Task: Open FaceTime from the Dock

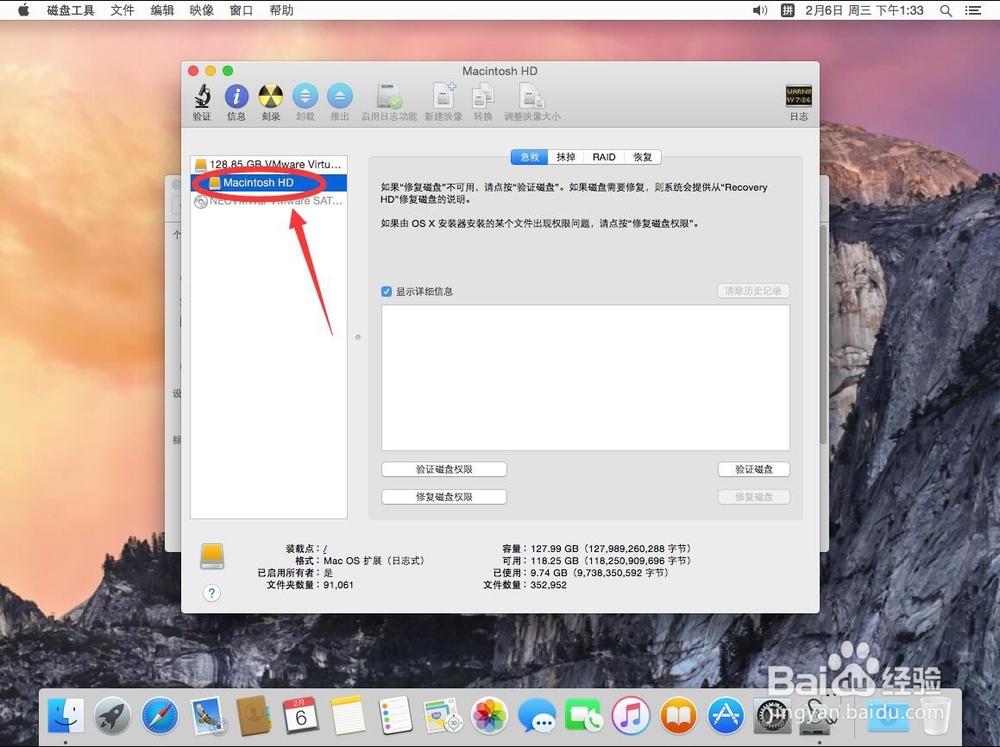Action: [584, 715]
